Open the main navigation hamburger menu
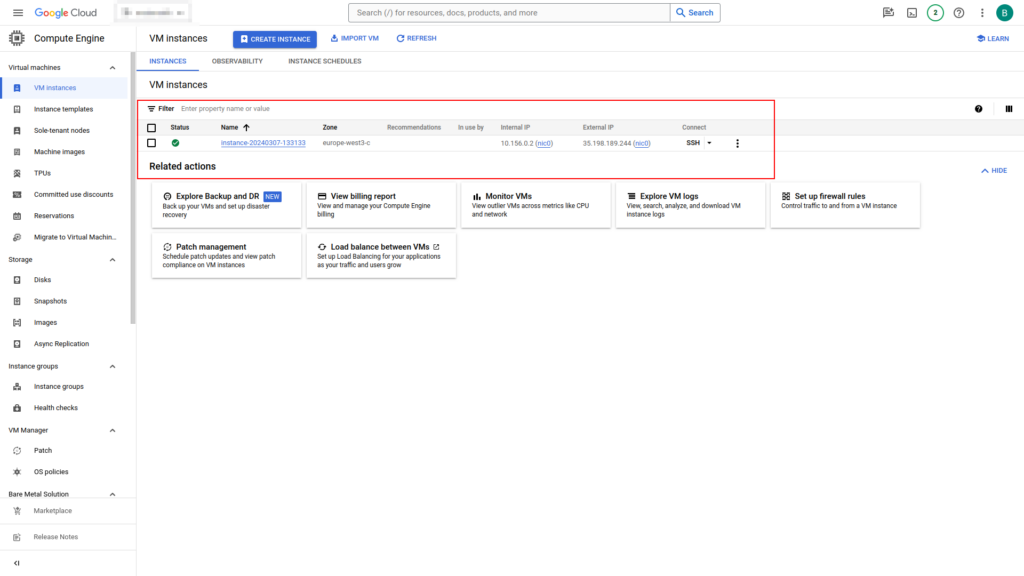This screenshot has height=576, width=1024. 17,13
